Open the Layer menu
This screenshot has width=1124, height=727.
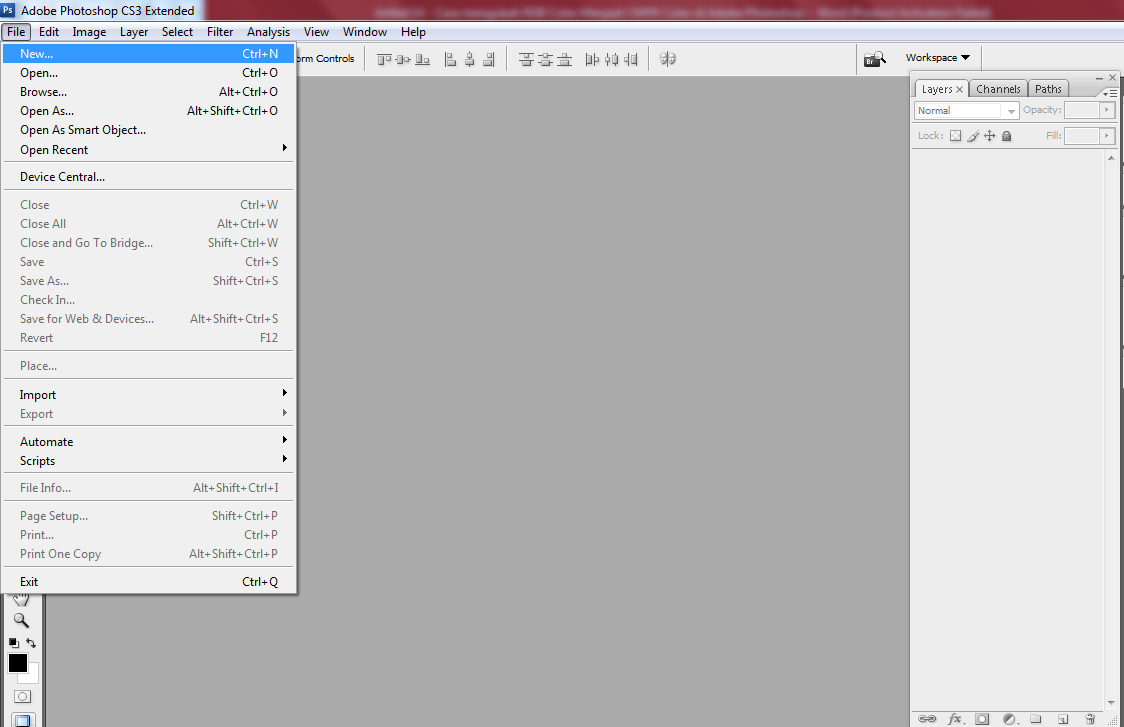134,32
